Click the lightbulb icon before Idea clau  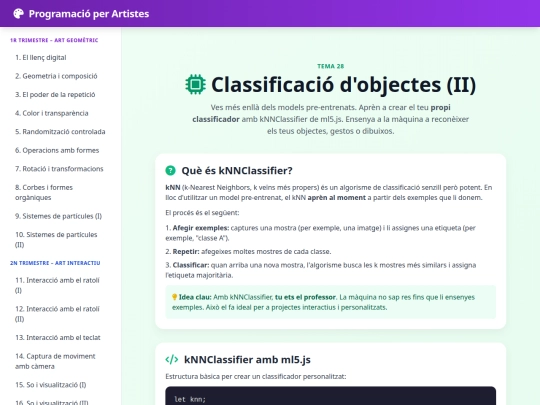coord(174,297)
